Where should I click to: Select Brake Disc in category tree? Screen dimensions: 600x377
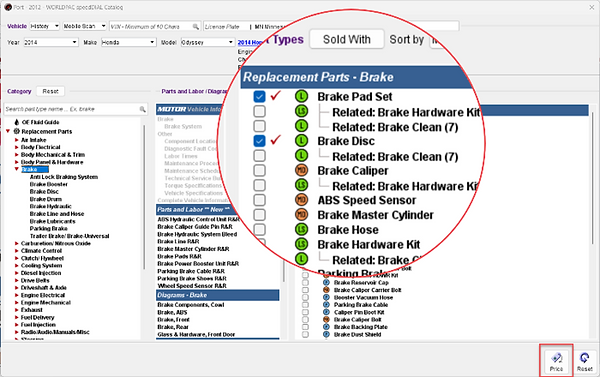click(44, 191)
